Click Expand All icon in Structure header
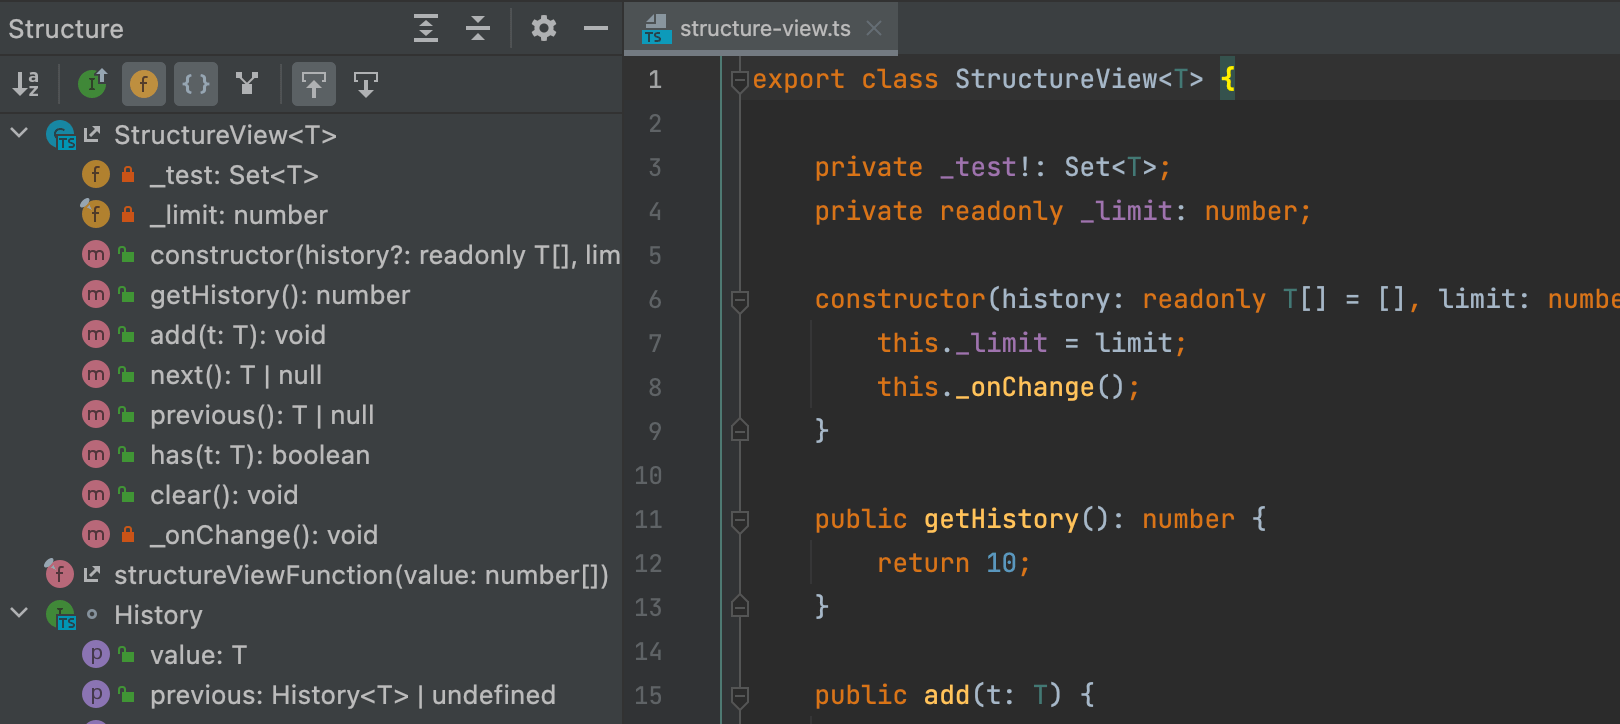Image resolution: width=1620 pixels, height=724 pixels. (x=426, y=28)
